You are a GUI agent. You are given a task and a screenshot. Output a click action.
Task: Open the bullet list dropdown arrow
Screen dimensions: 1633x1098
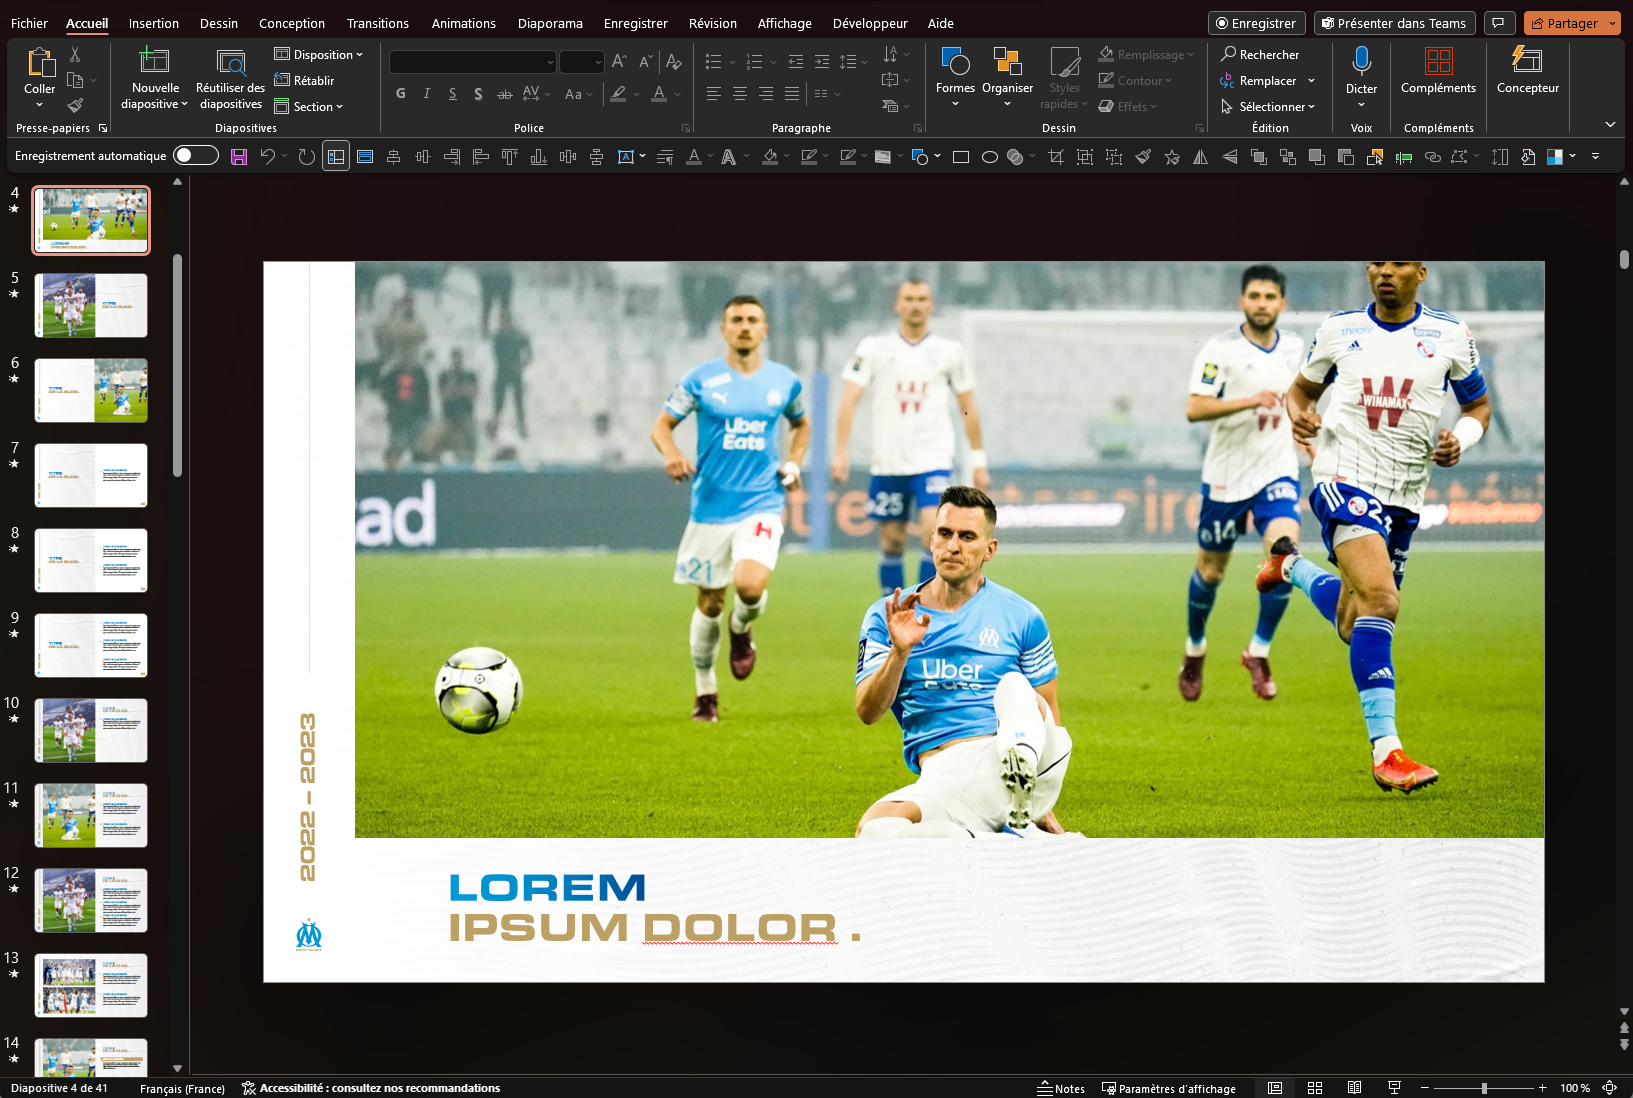732,62
